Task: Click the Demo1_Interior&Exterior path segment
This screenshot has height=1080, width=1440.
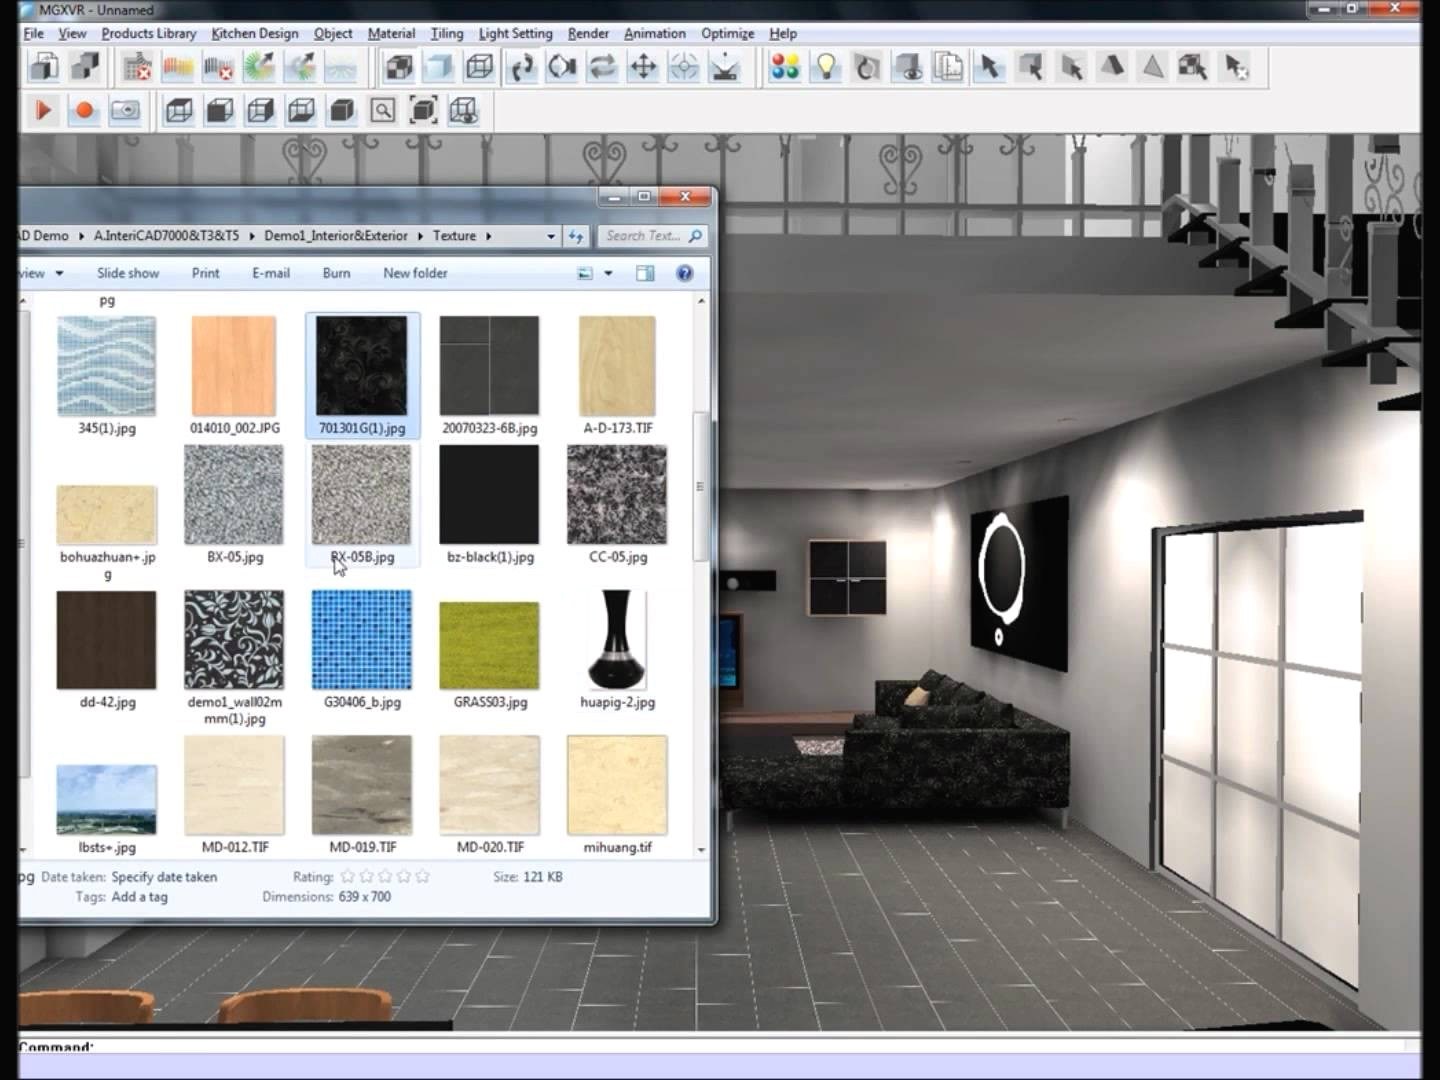Action: (336, 236)
